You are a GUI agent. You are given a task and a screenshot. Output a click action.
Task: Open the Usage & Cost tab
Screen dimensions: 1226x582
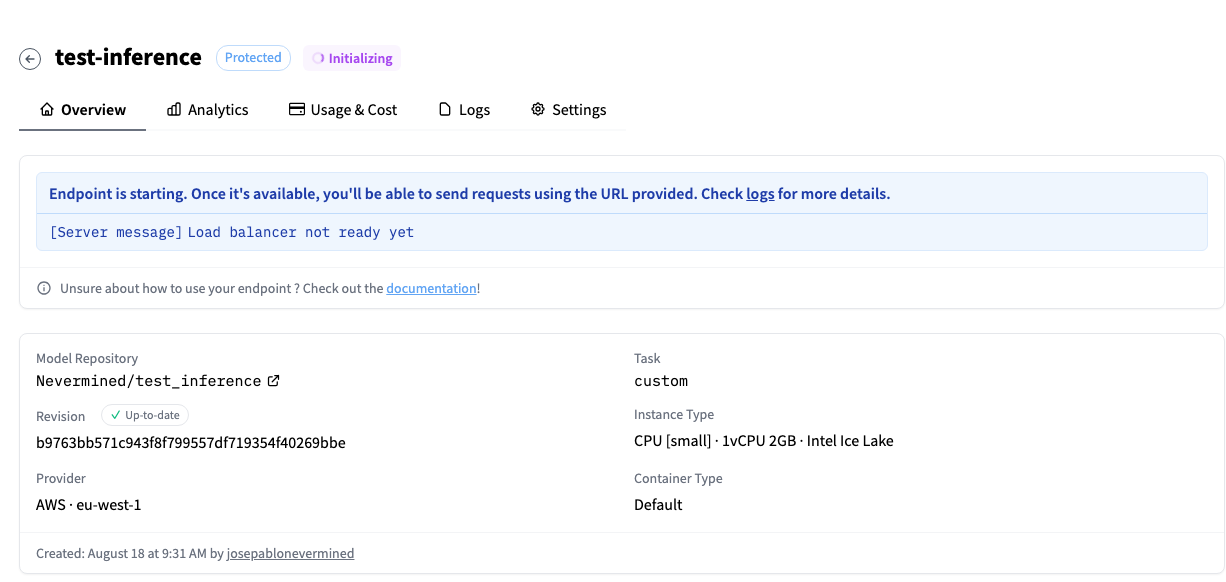(x=343, y=110)
